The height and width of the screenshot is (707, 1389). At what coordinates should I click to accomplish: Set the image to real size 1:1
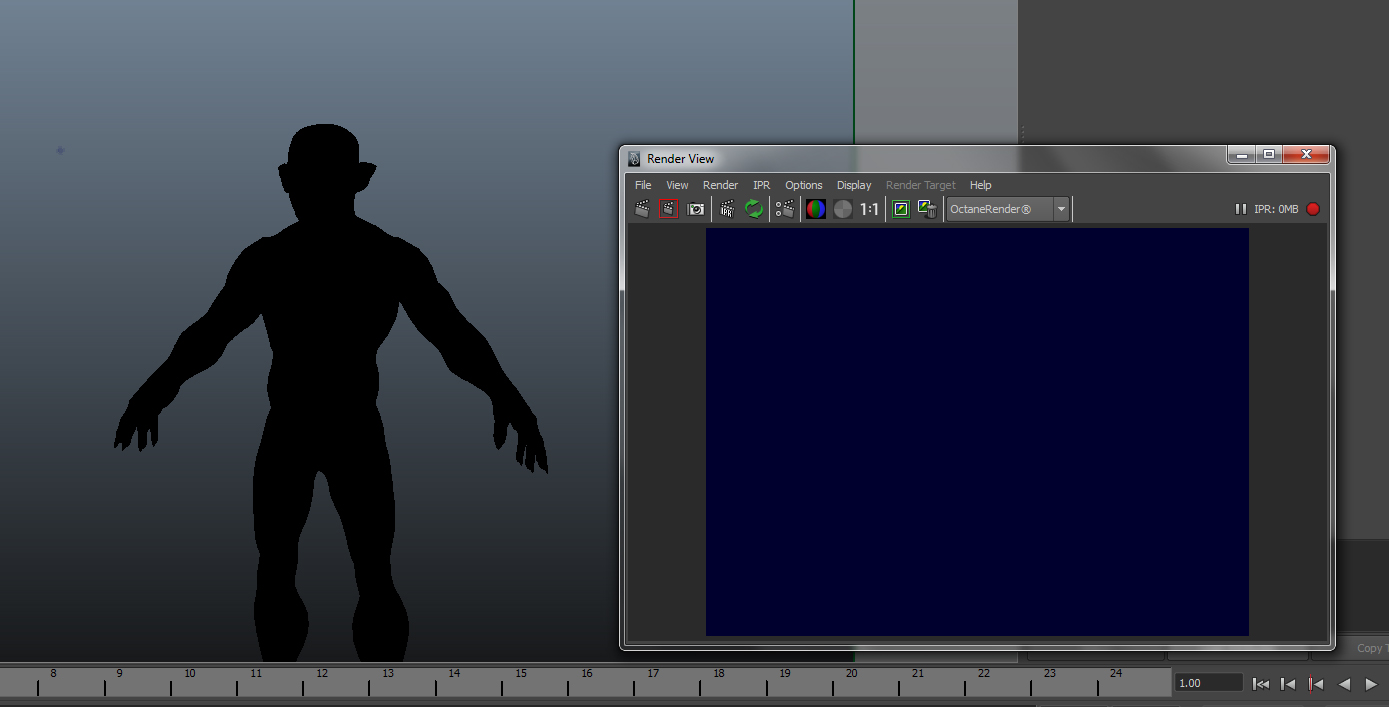(x=870, y=209)
